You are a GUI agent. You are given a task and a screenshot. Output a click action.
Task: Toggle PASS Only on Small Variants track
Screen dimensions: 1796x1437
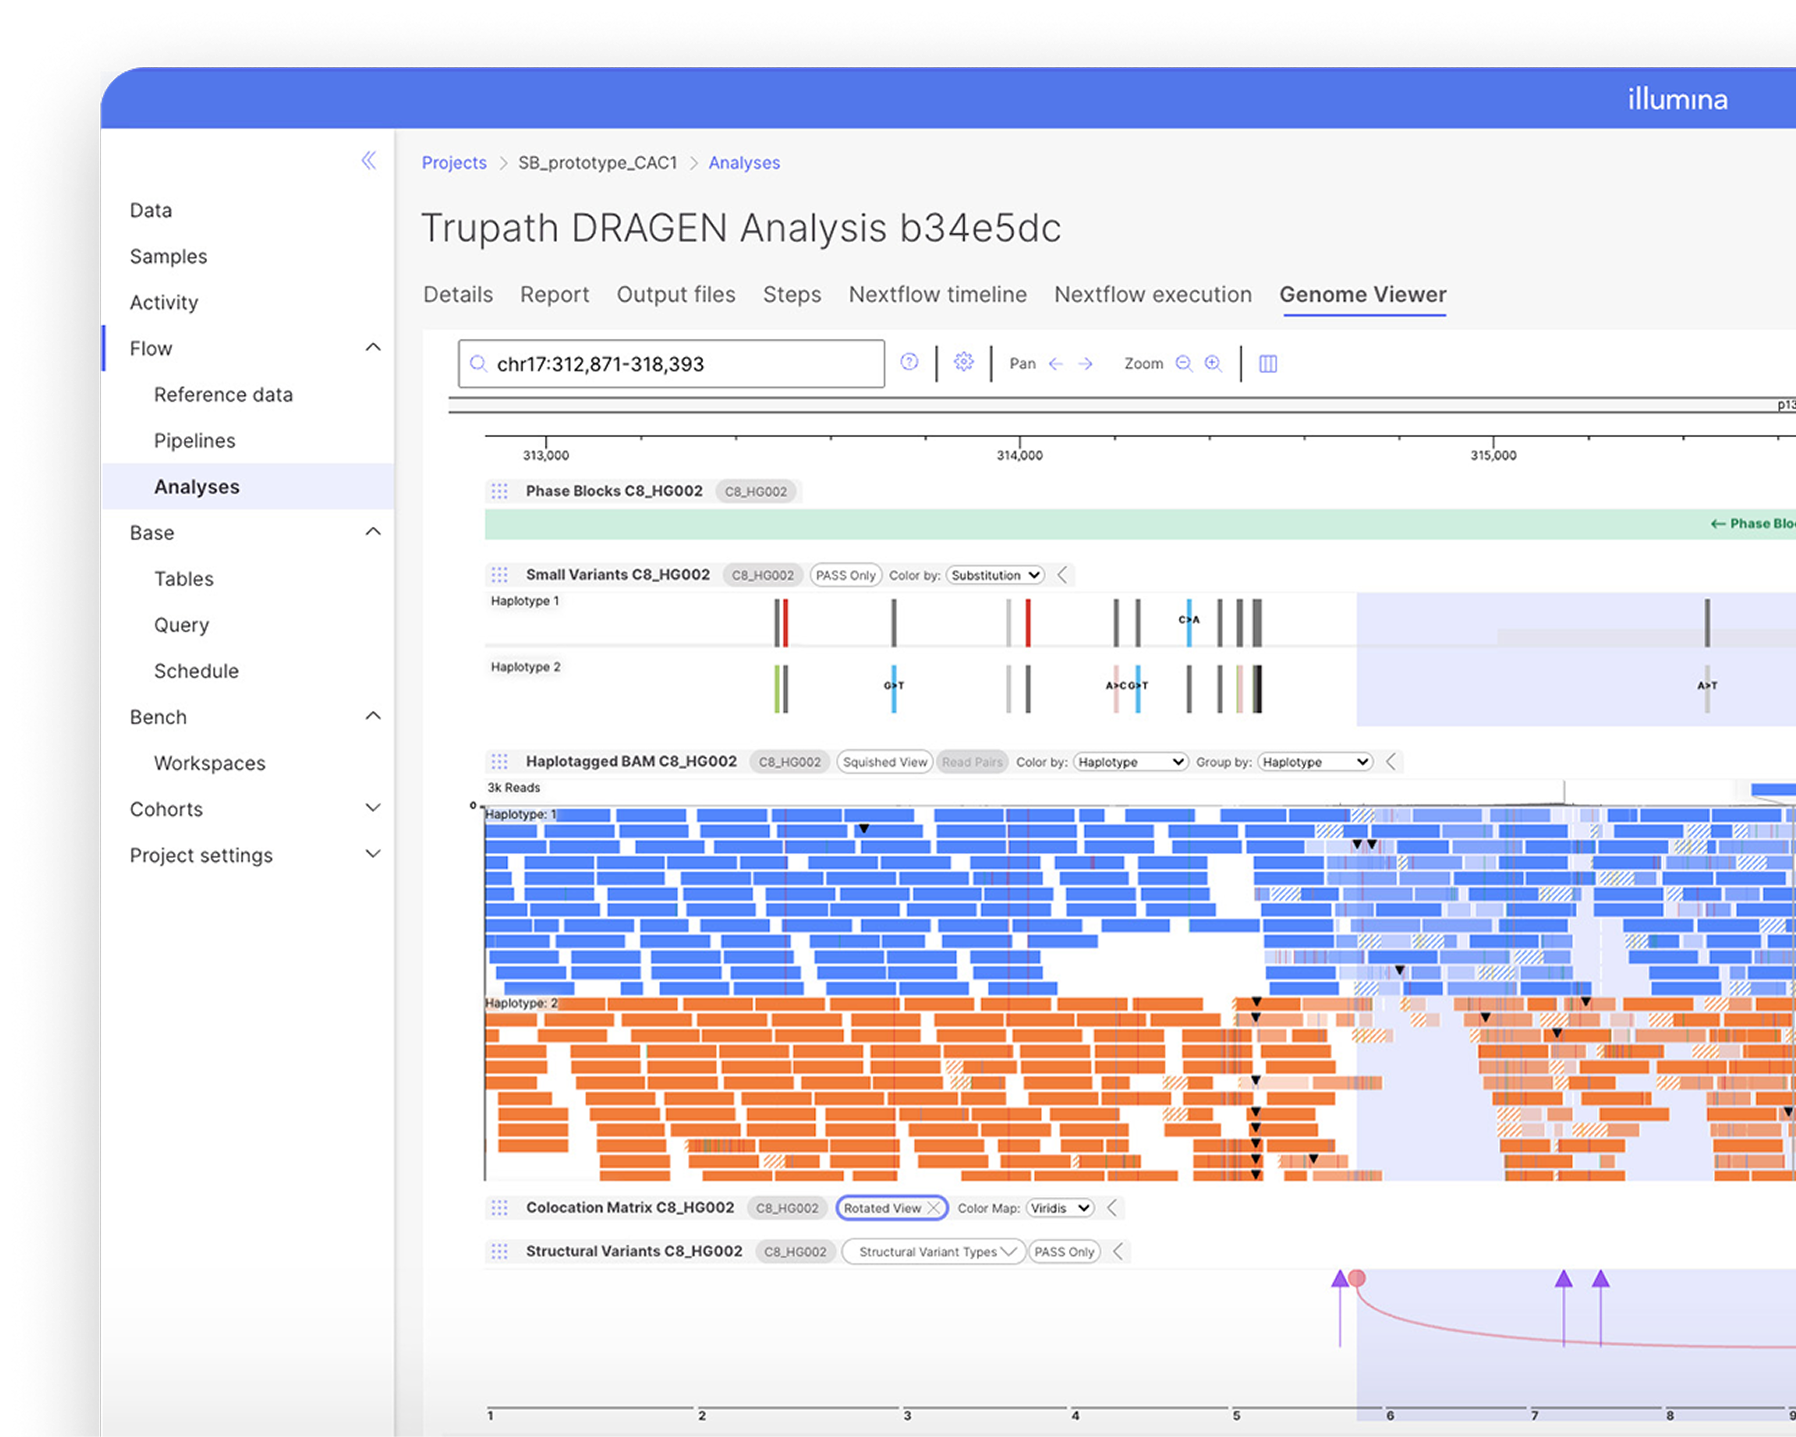846,575
